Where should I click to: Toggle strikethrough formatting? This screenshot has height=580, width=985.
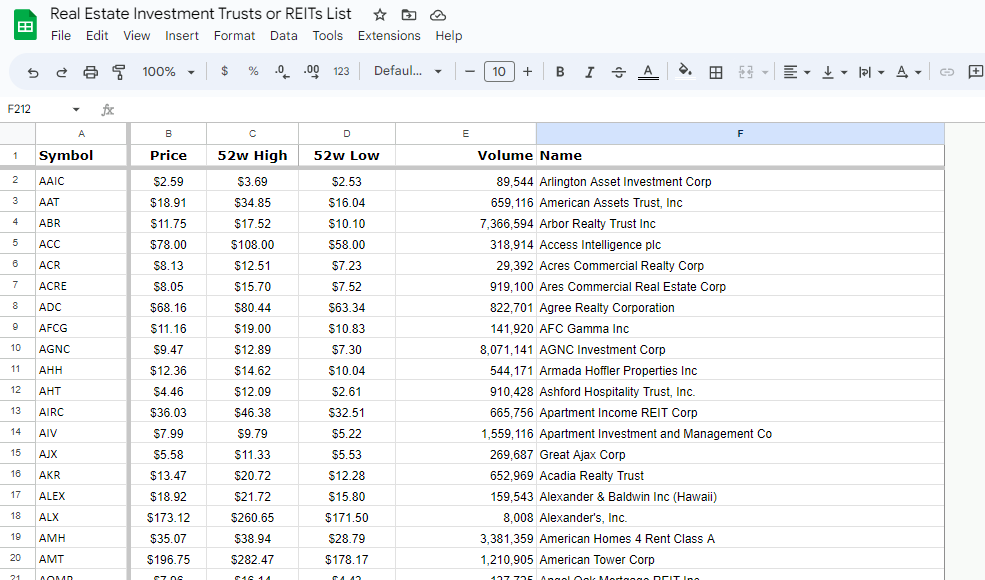click(x=619, y=72)
